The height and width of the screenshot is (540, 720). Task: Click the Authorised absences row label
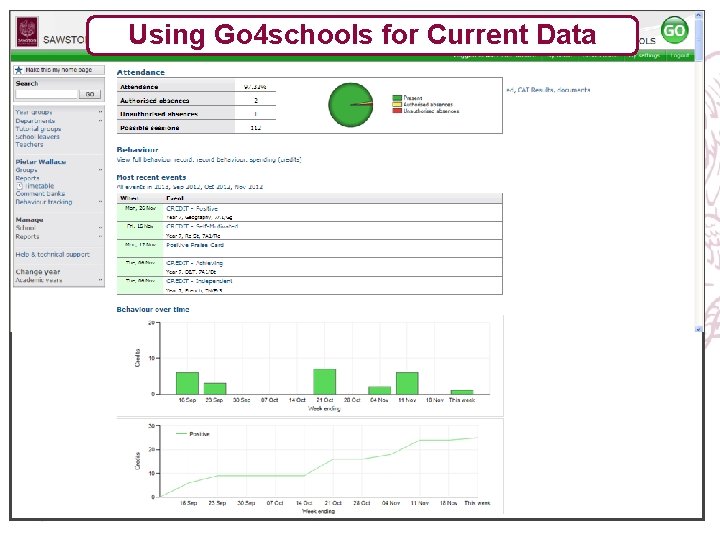coord(155,101)
